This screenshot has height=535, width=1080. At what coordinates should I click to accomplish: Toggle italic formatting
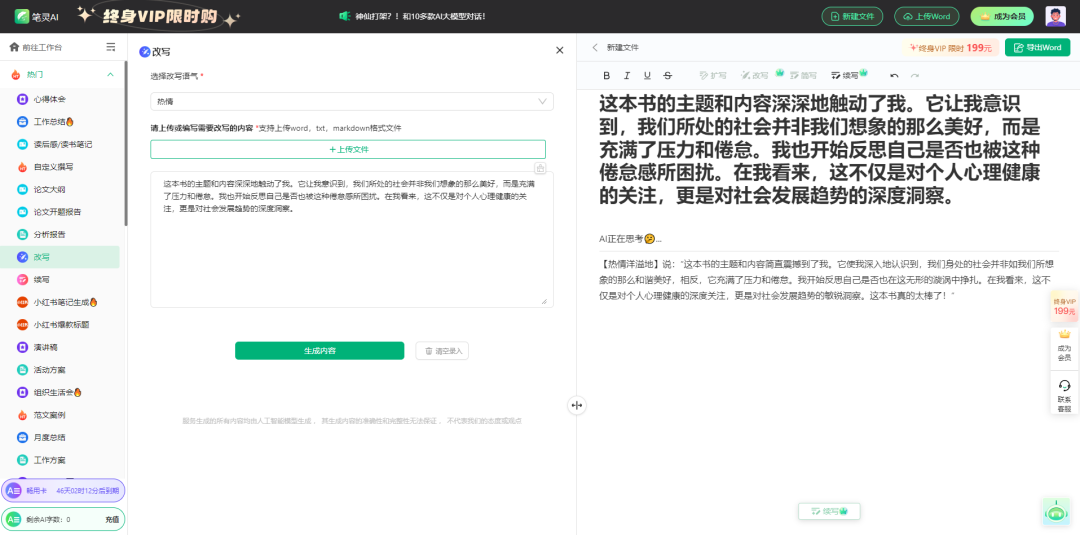[627, 75]
